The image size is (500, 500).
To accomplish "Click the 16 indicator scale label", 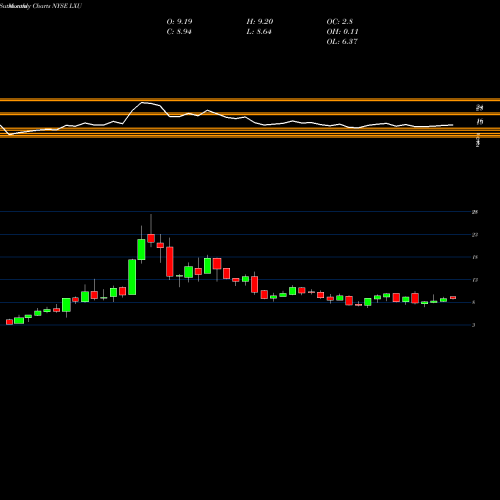I will coord(480,122).
